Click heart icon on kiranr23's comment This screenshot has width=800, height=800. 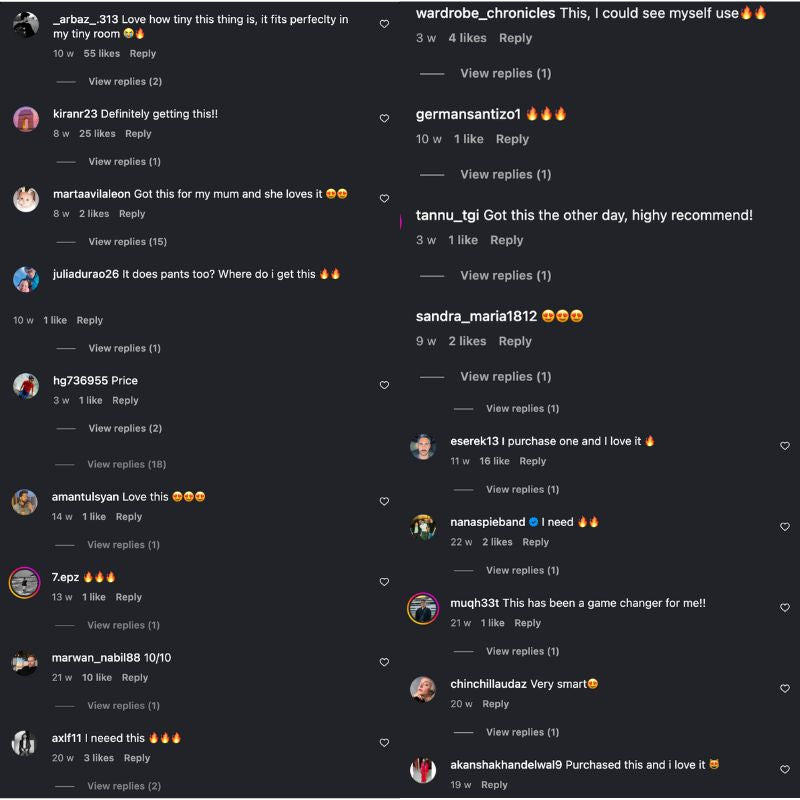pyautogui.click(x=384, y=118)
